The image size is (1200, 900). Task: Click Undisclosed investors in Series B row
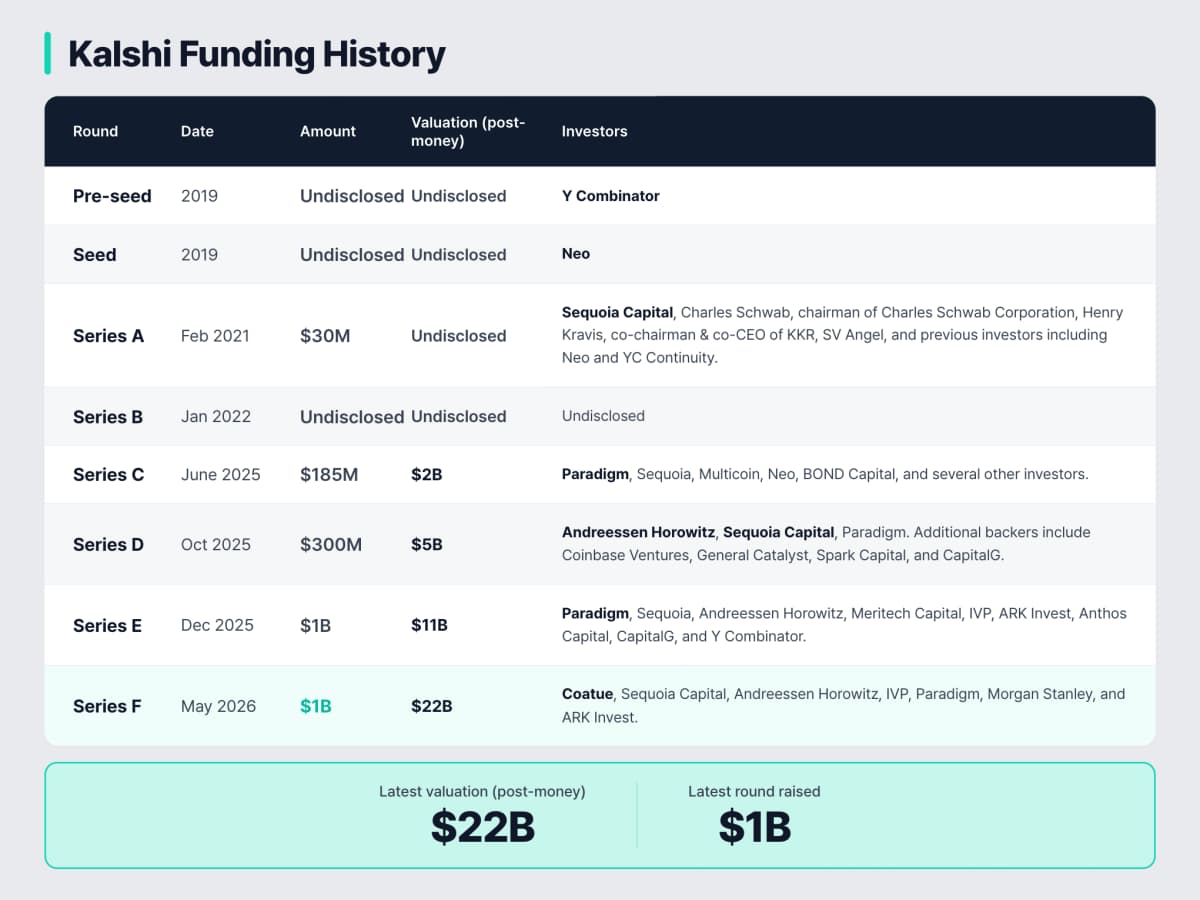(603, 416)
